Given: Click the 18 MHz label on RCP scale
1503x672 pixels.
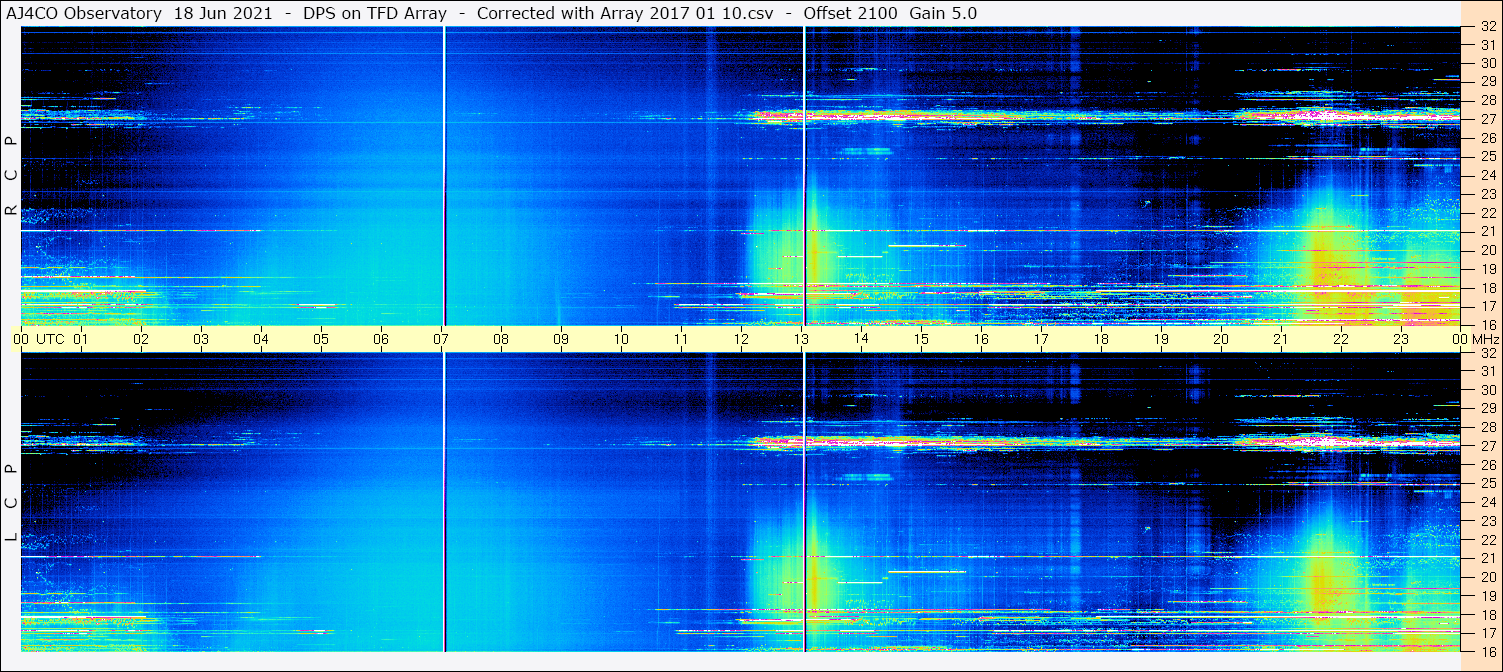Looking at the screenshot, I should pyautogui.click(x=1488, y=288).
